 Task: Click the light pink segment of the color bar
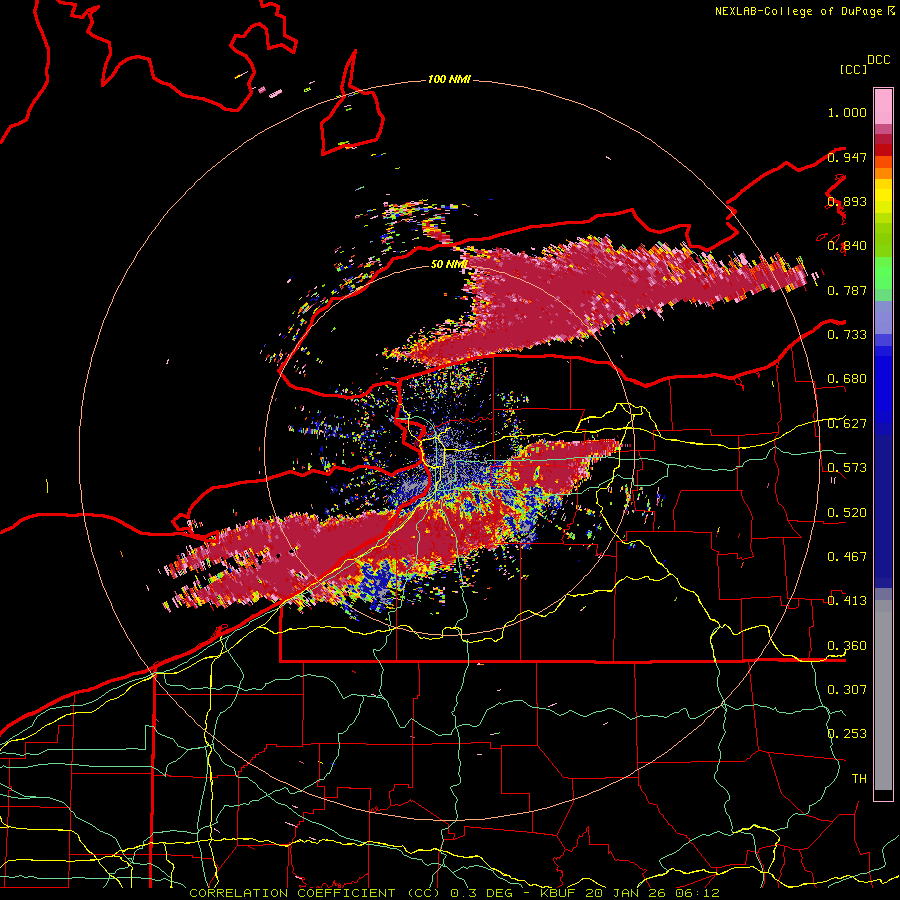coord(883,106)
